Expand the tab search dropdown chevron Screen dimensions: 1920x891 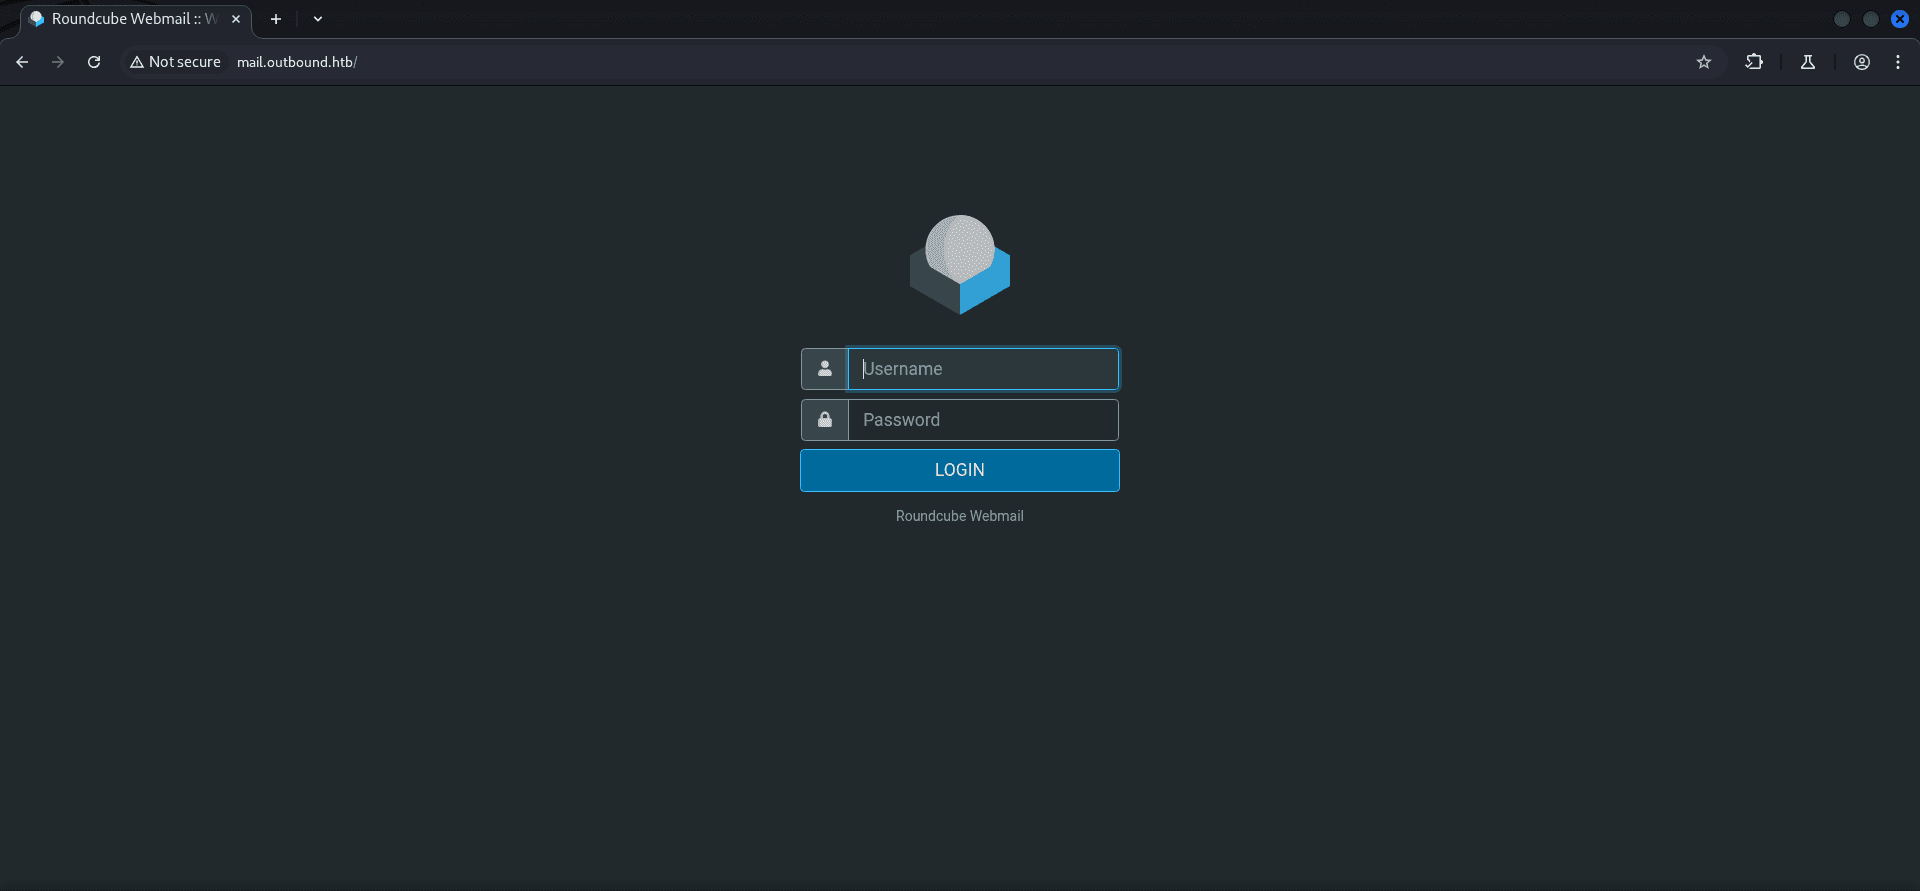(x=318, y=19)
